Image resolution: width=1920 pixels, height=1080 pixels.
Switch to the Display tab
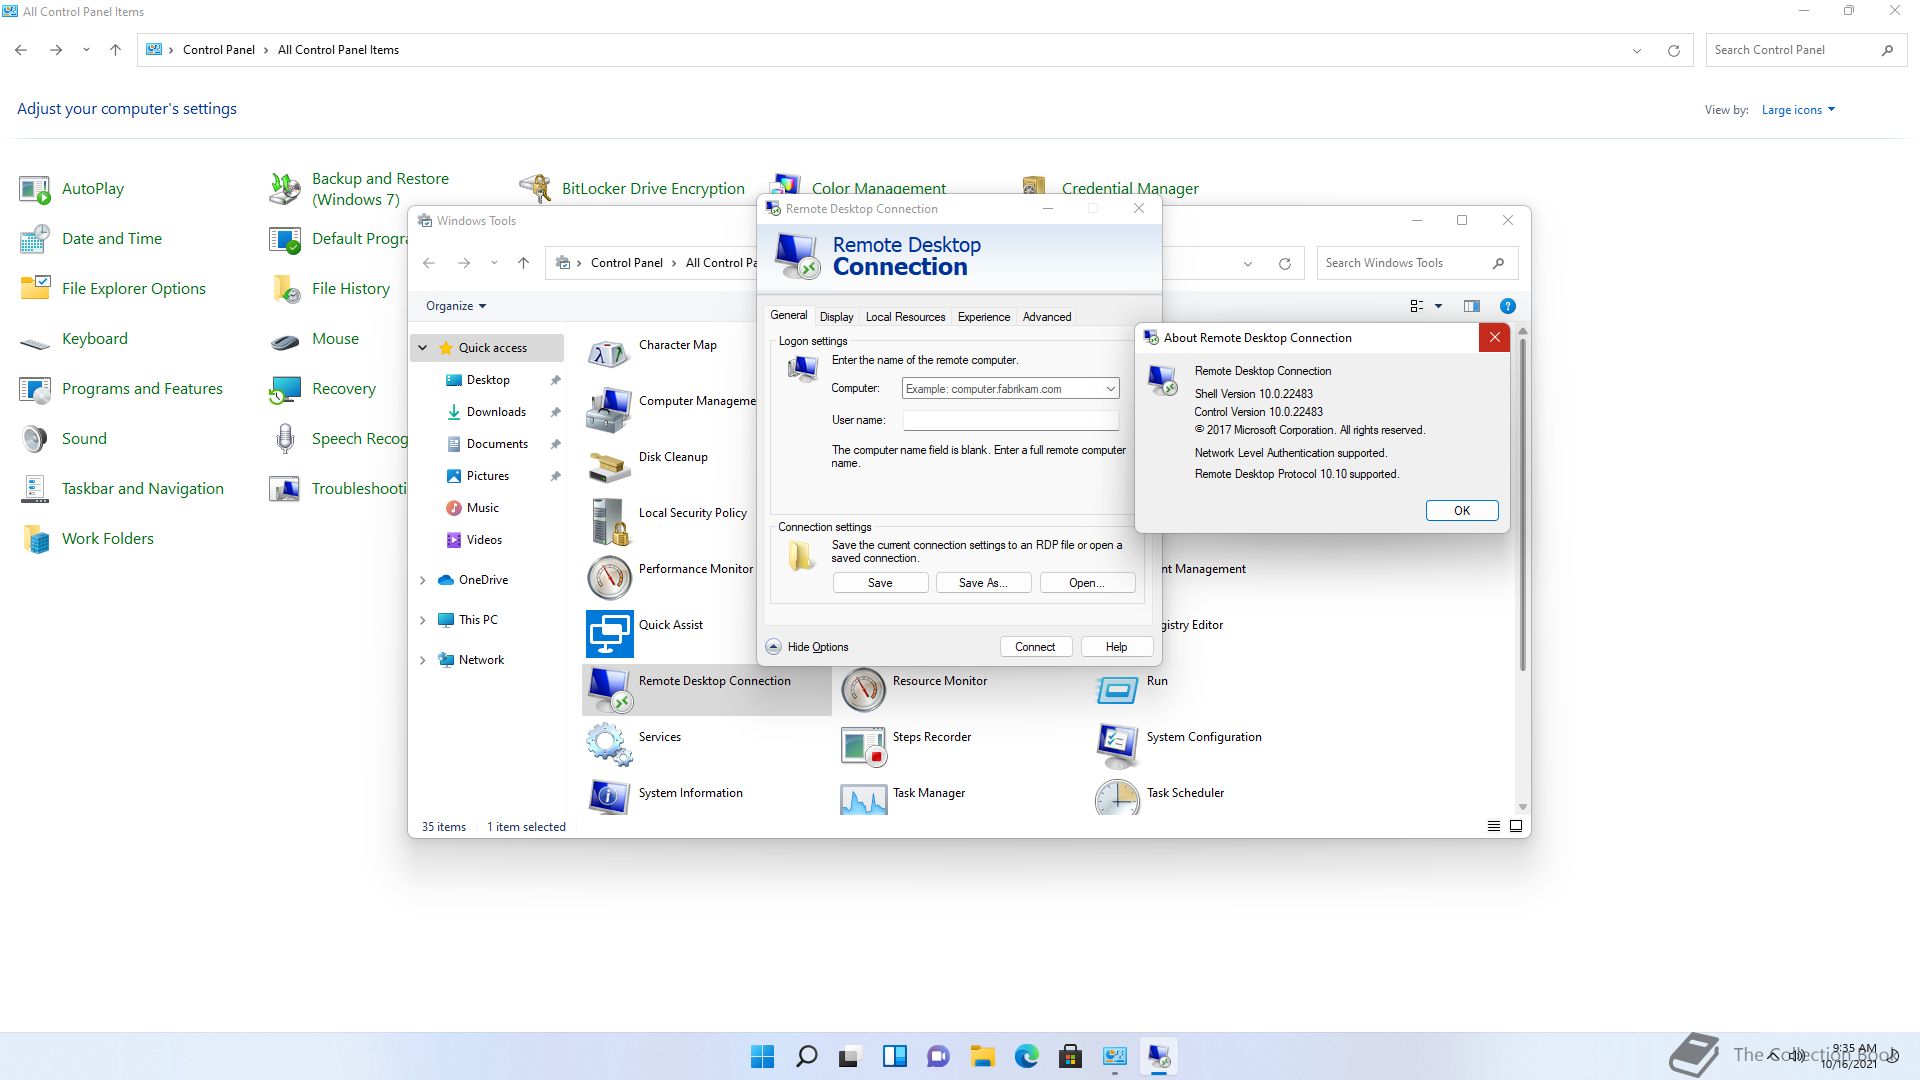(836, 317)
